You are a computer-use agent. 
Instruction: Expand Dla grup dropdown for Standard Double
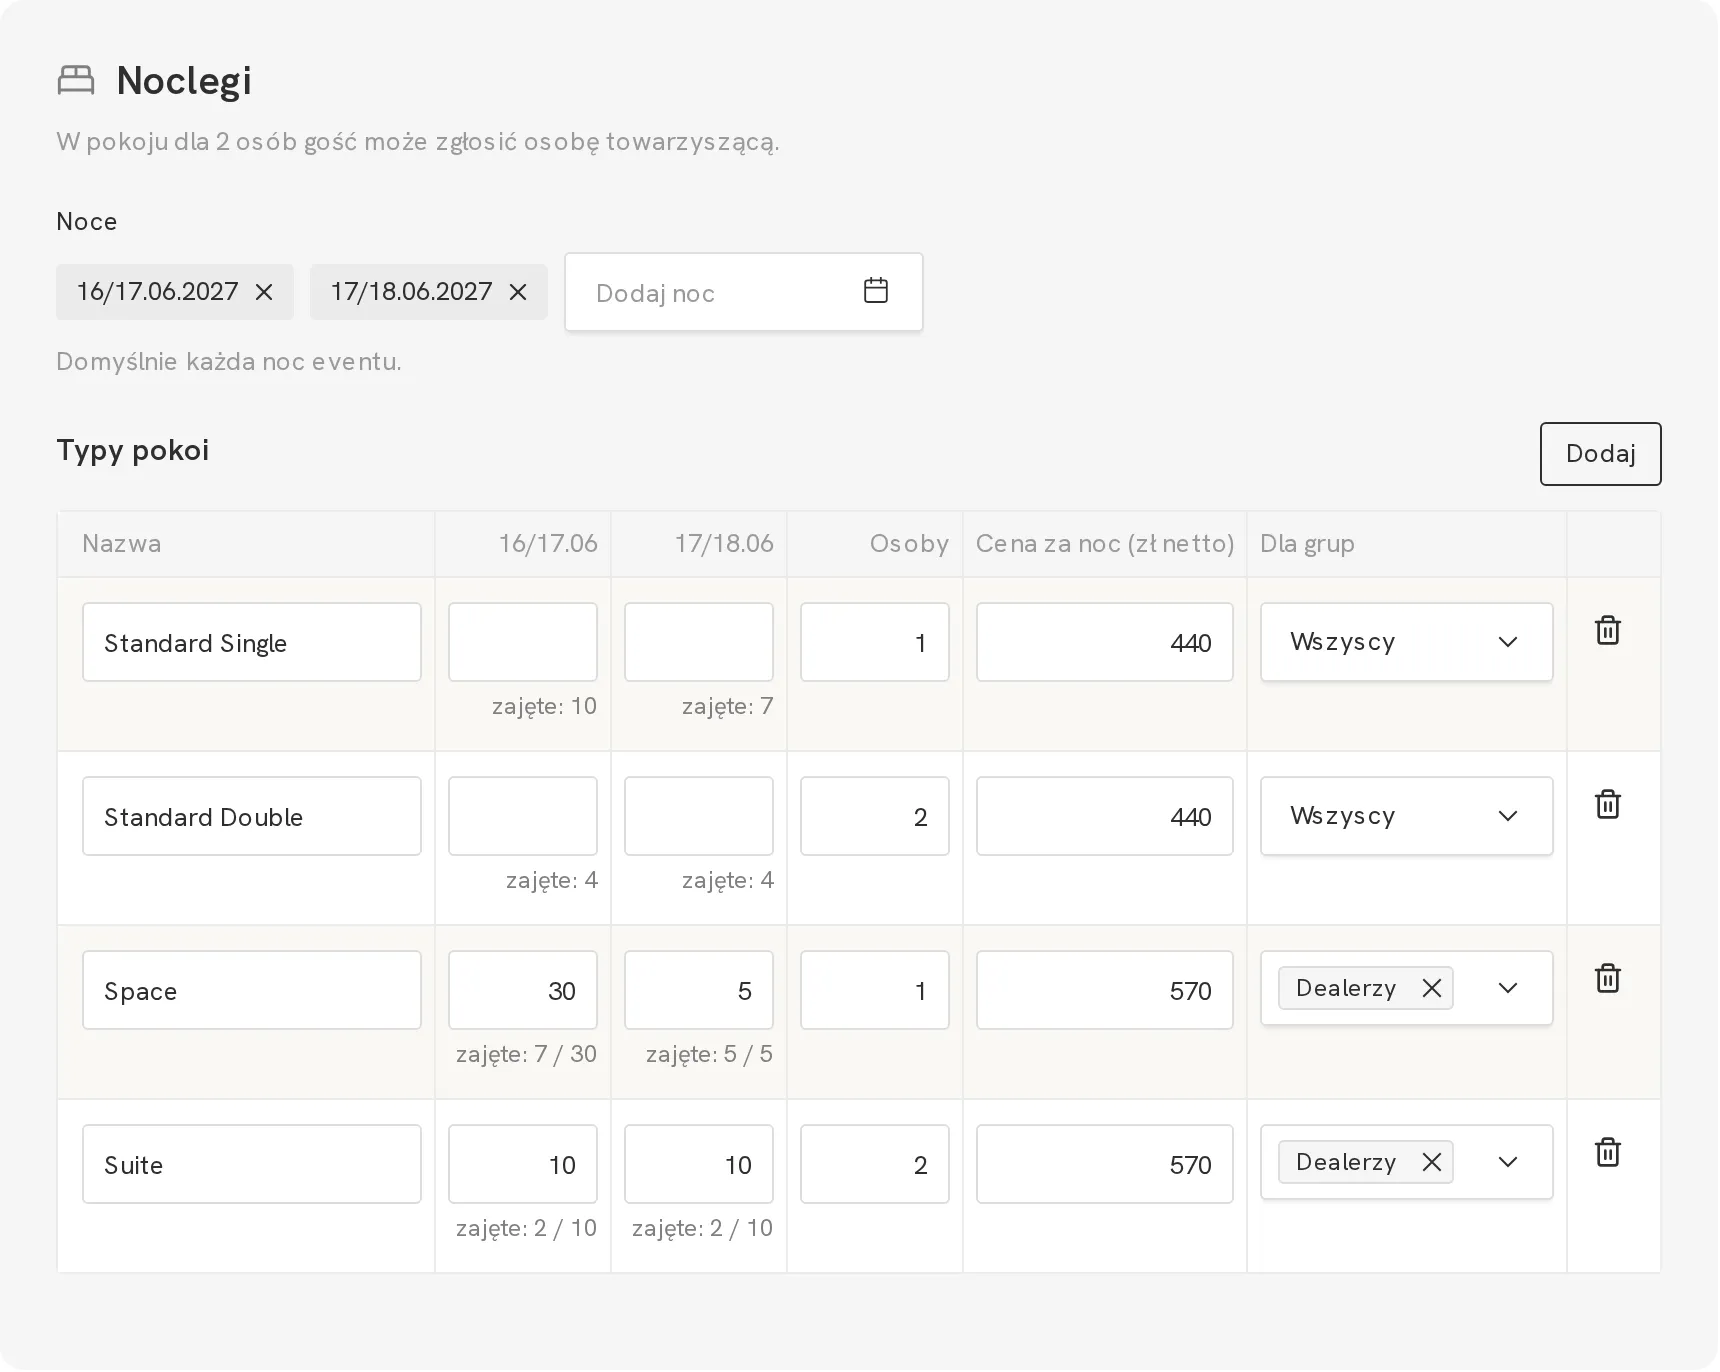point(1407,816)
